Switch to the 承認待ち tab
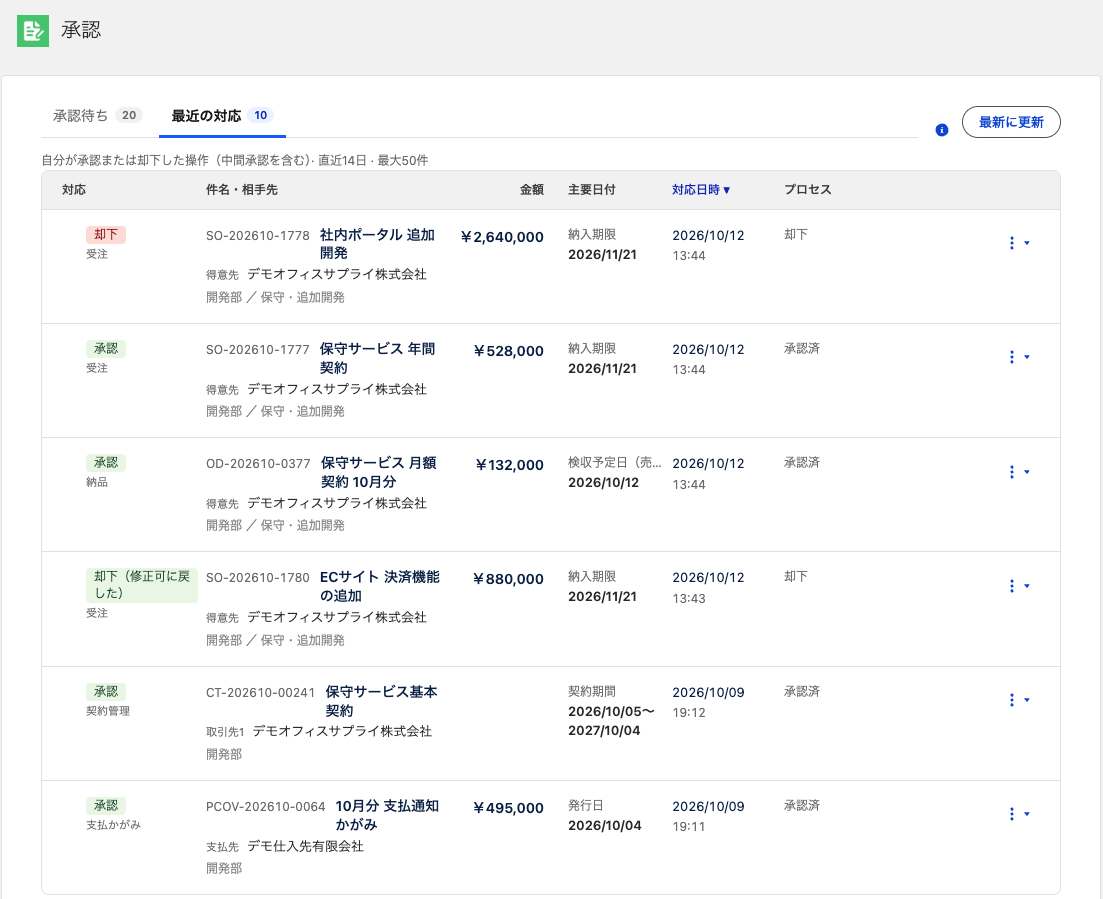This screenshot has height=899, width=1103. click(x=98, y=115)
